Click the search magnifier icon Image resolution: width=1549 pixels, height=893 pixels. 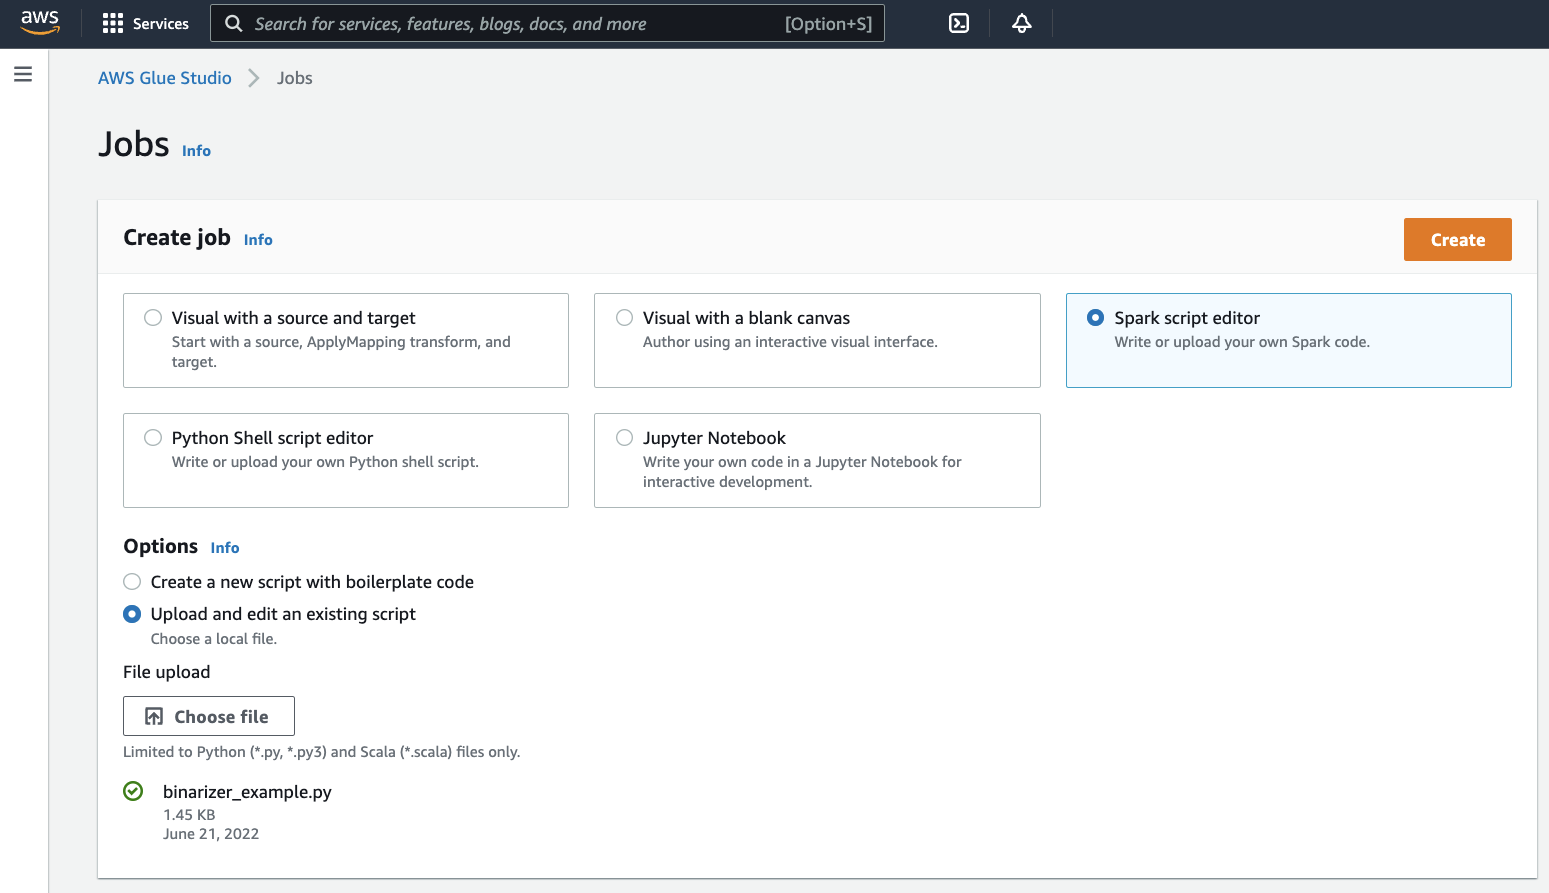pos(233,23)
